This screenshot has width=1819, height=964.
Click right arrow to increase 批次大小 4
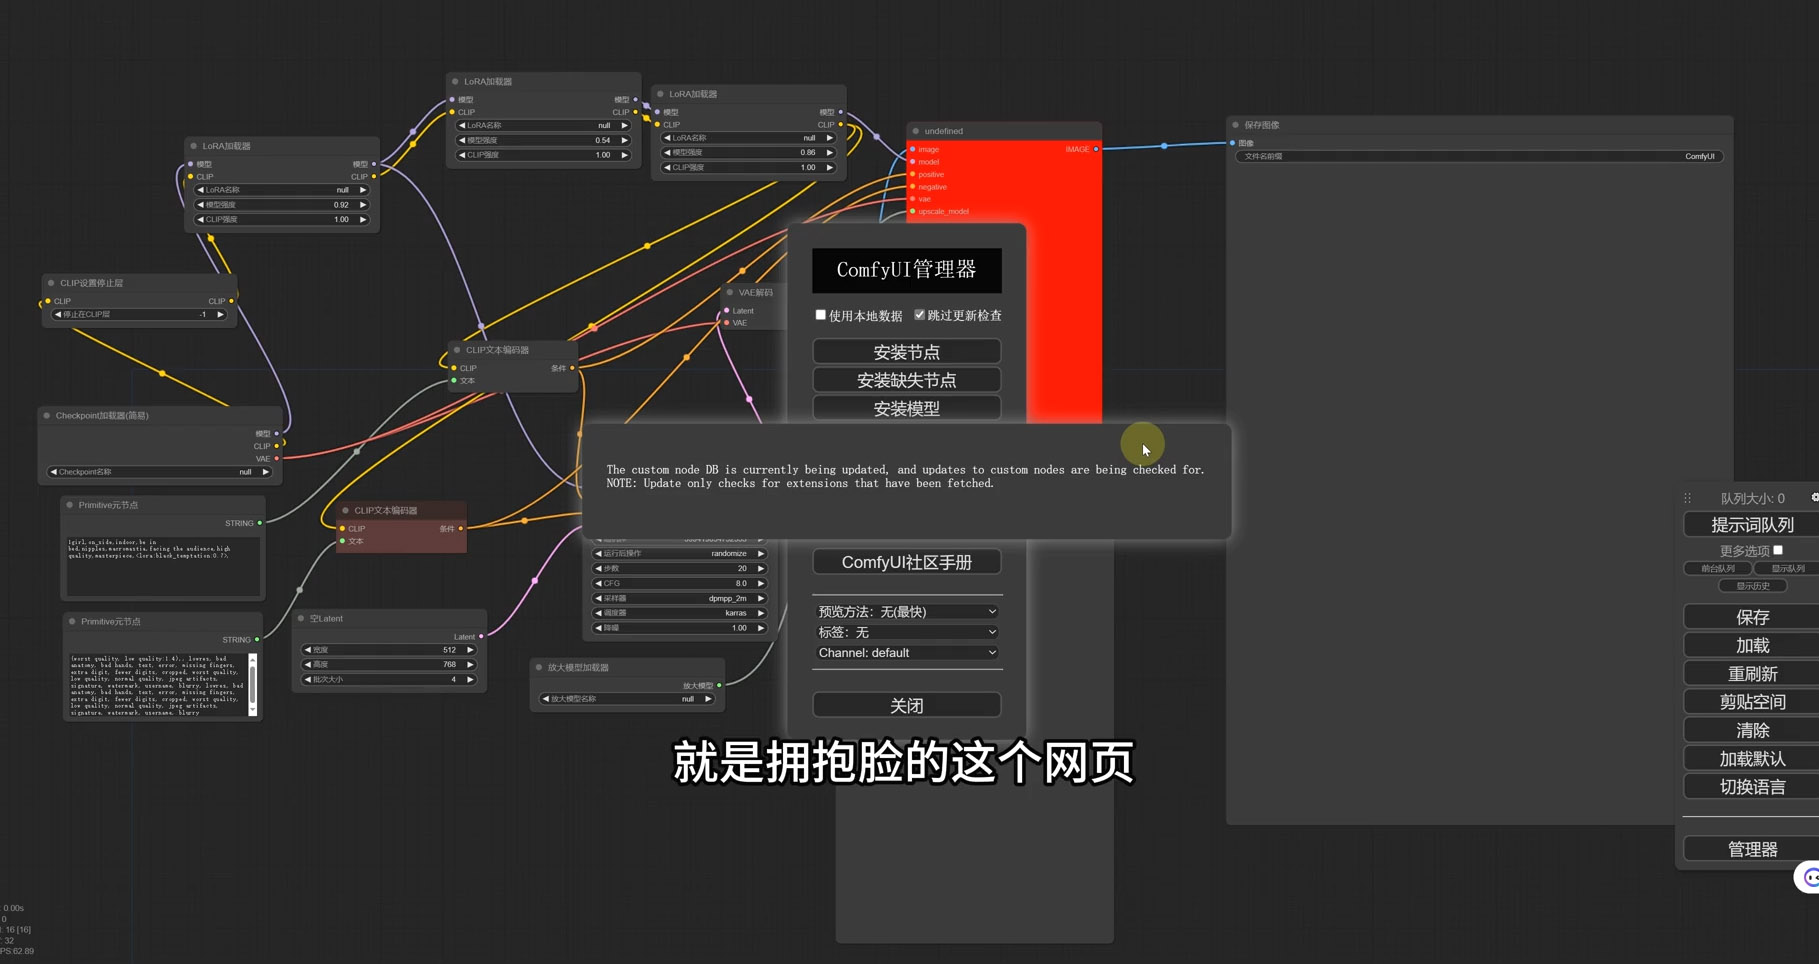click(x=470, y=679)
